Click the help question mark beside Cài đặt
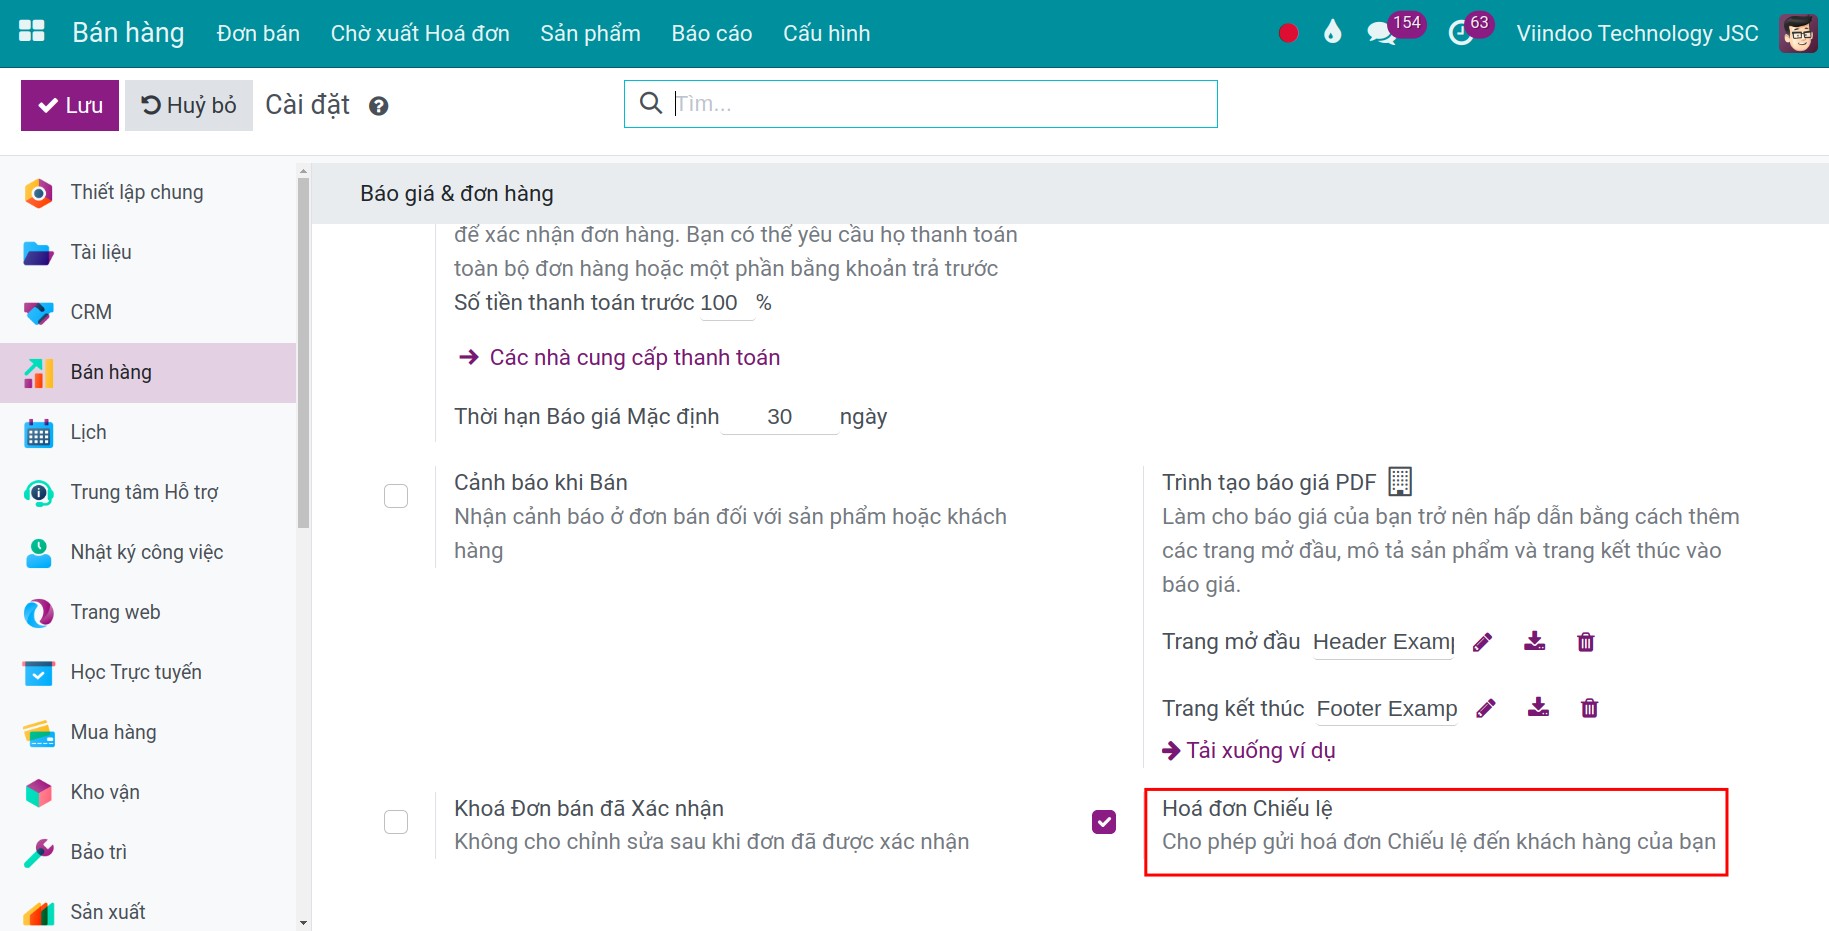 click(378, 105)
